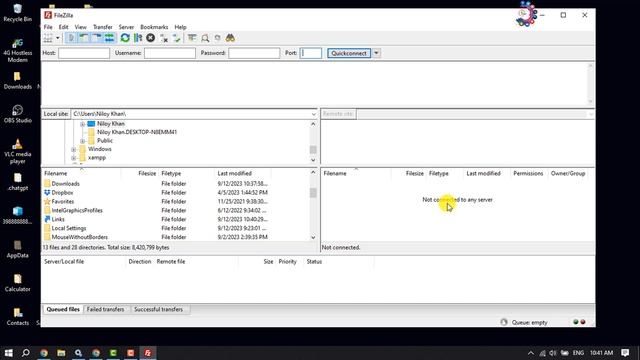Toggle synchronized browsing

click(218, 38)
